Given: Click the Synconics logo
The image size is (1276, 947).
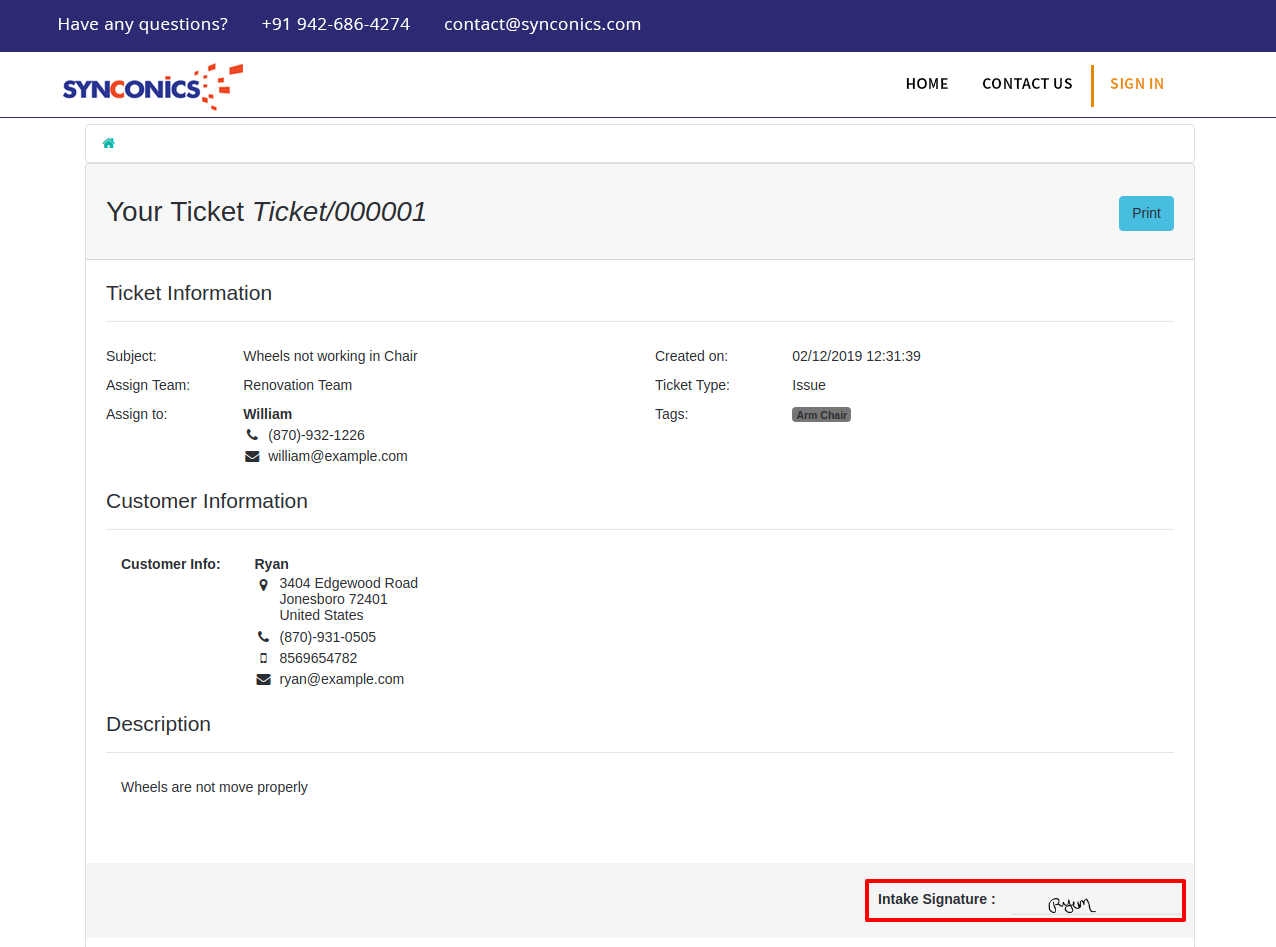Looking at the screenshot, I should pos(152,87).
